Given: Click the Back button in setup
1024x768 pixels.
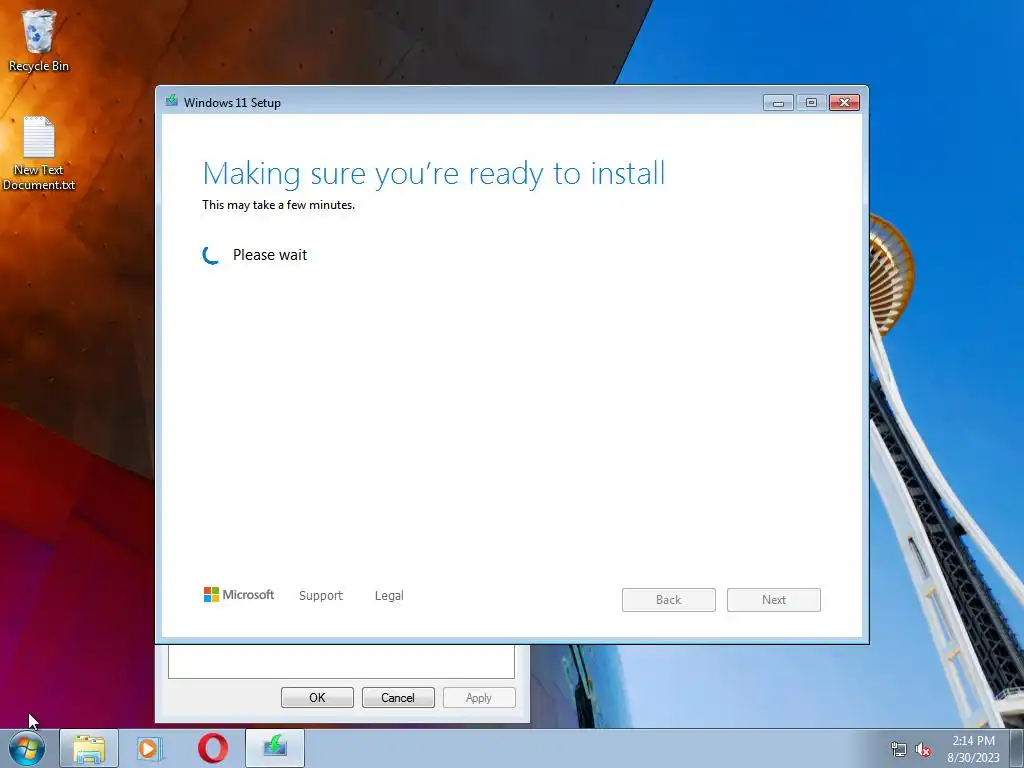Looking at the screenshot, I should pos(669,600).
